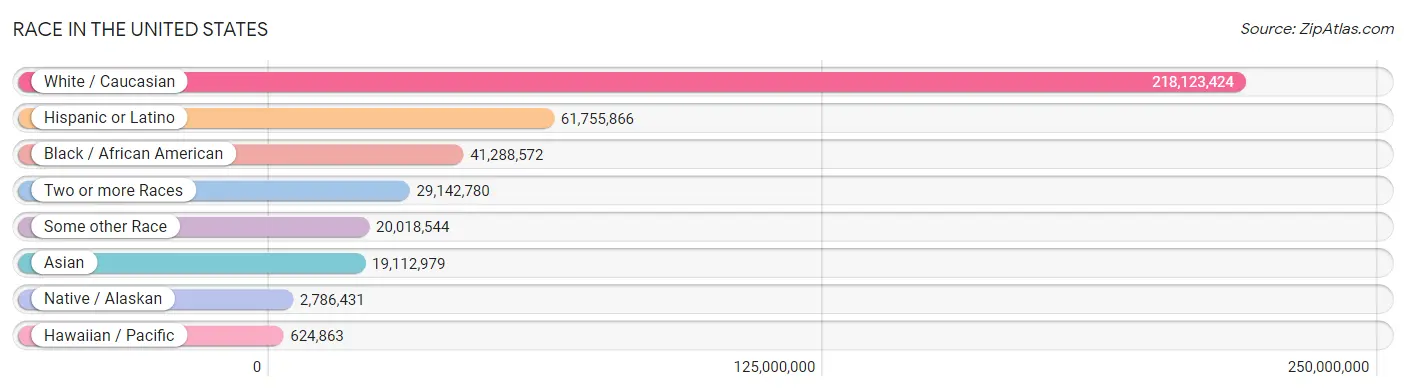Click the 218,123,424 value text

coord(1193,82)
